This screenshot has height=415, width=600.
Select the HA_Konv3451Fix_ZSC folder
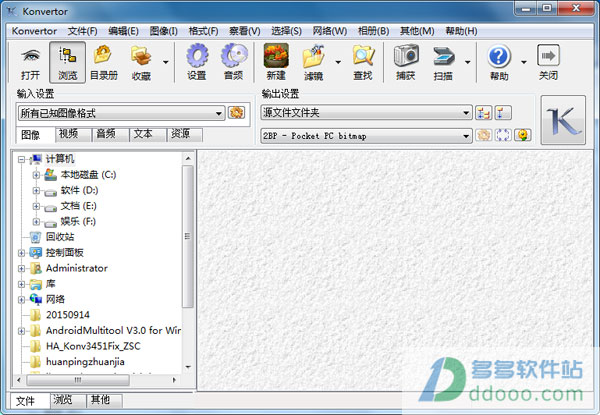(93, 346)
